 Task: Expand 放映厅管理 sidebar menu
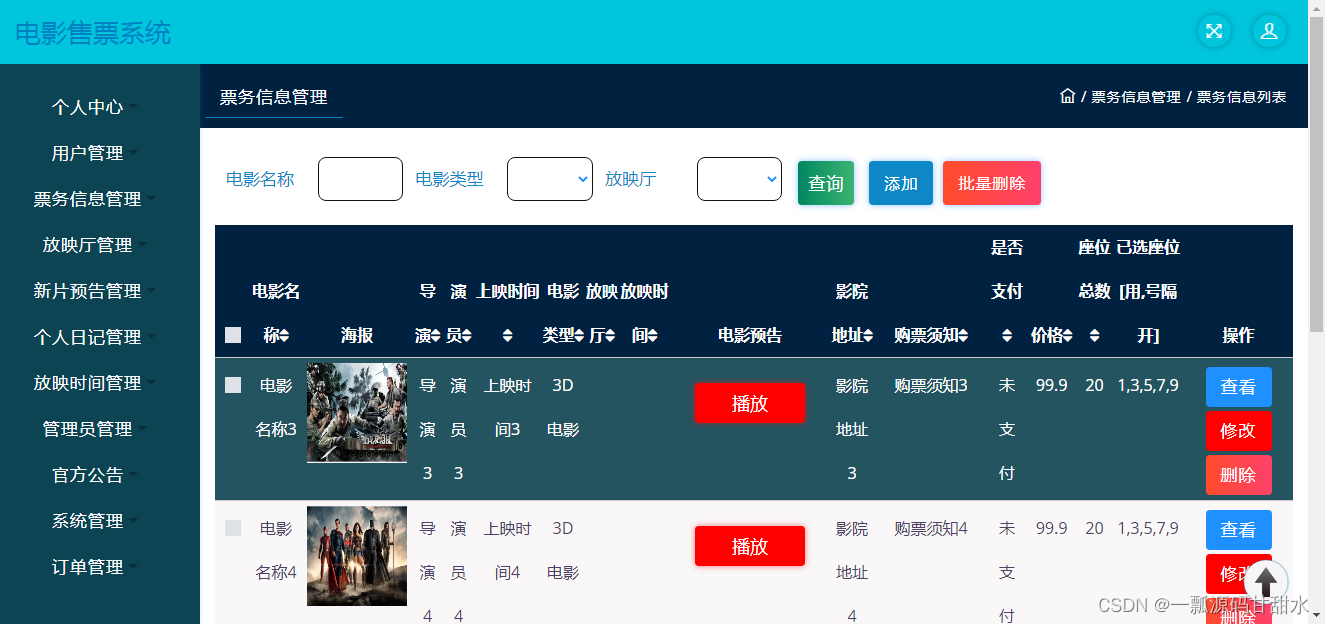[x=94, y=245]
